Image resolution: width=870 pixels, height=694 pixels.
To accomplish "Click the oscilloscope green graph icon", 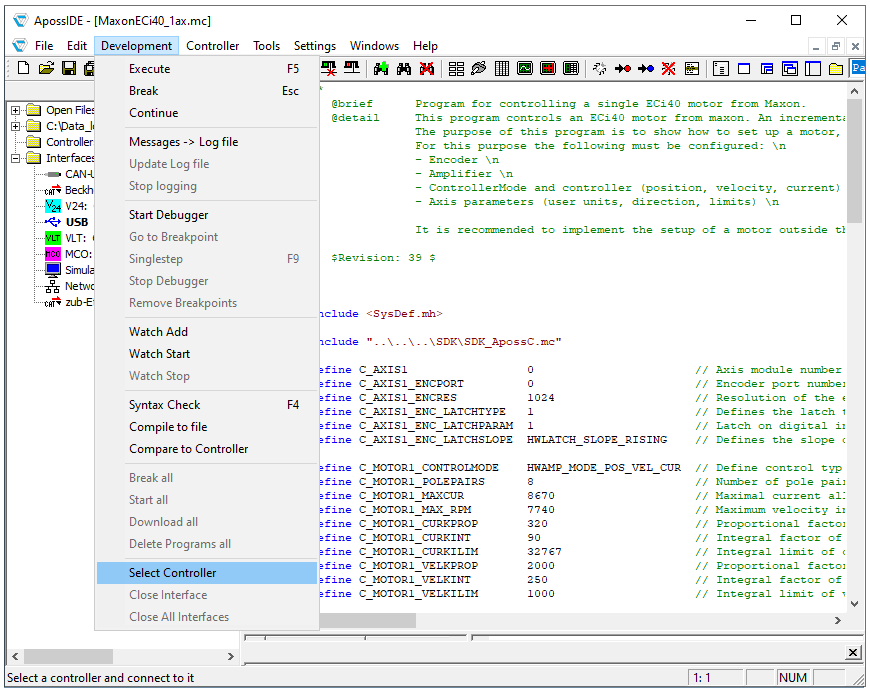I will [x=524, y=69].
